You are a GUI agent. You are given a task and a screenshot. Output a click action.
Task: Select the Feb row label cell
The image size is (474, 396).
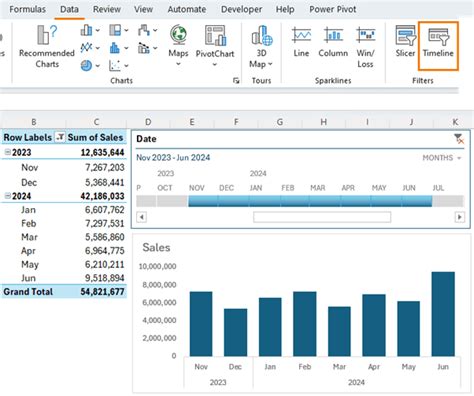[33, 223]
